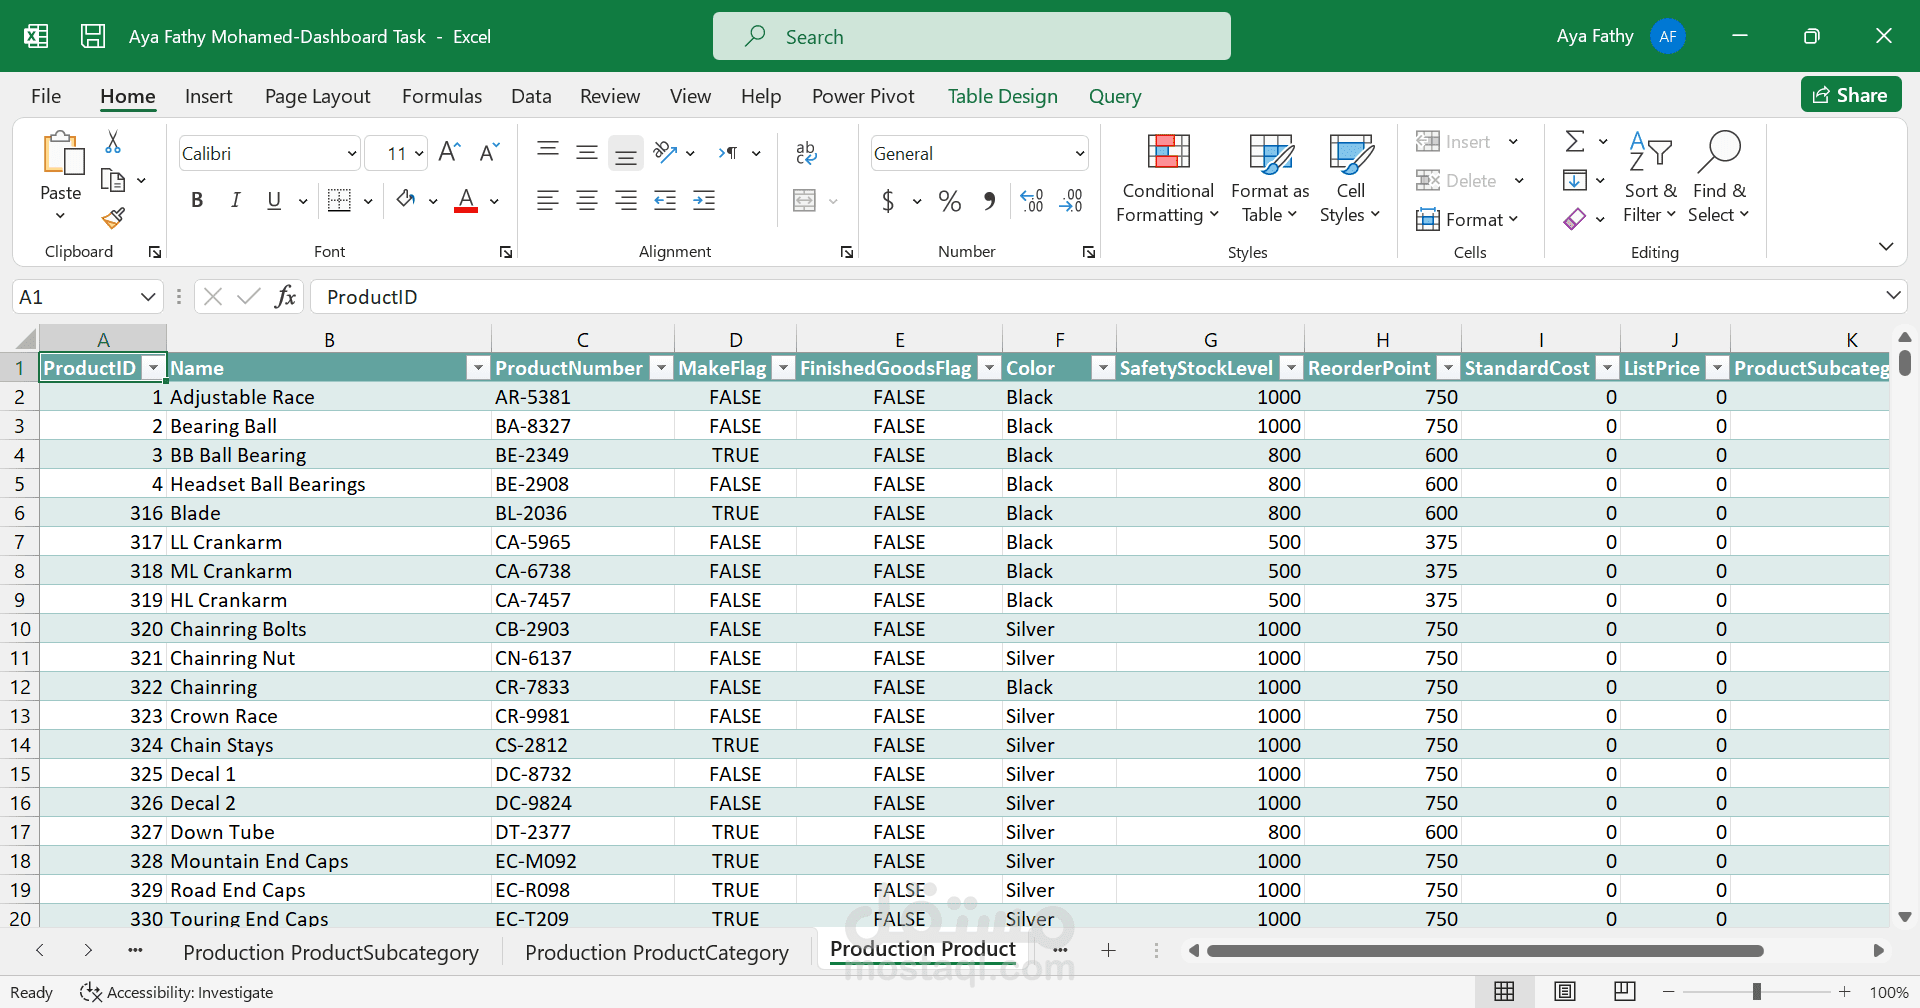Click the zoom slider handle
This screenshot has height=1008, width=1920.
pyautogui.click(x=1756, y=991)
